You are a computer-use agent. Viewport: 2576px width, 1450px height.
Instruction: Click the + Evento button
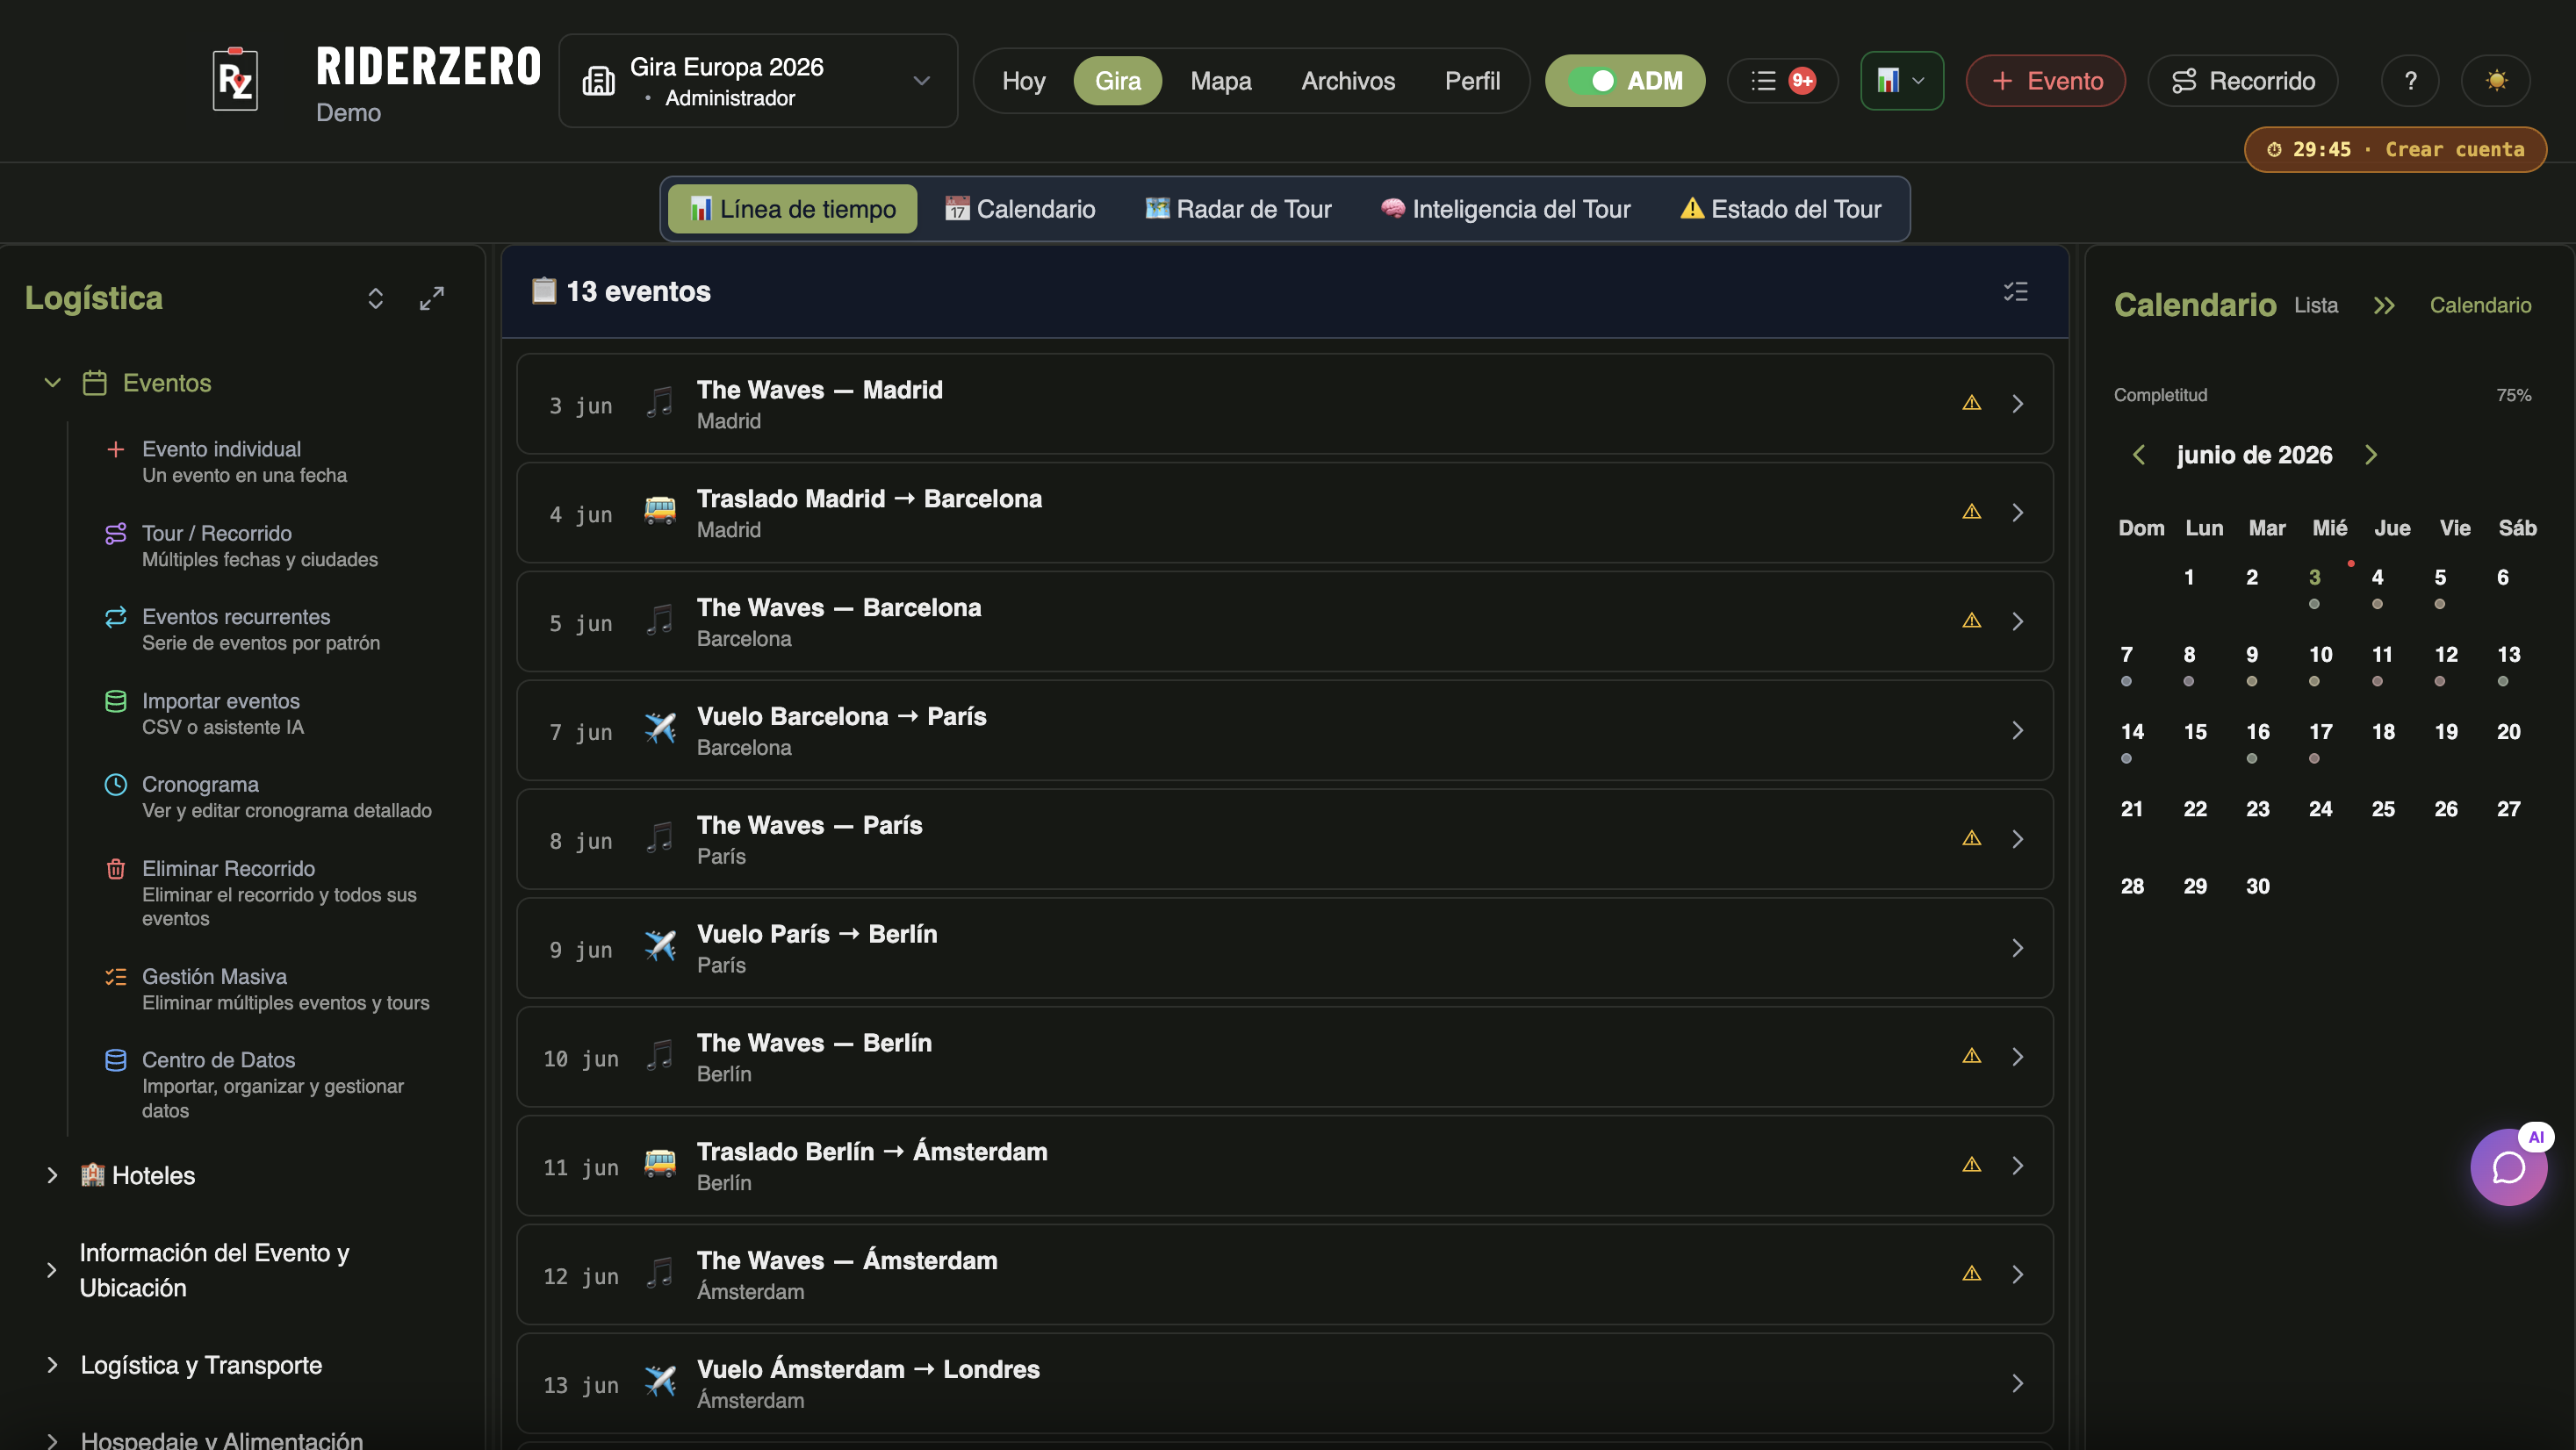(x=2046, y=81)
